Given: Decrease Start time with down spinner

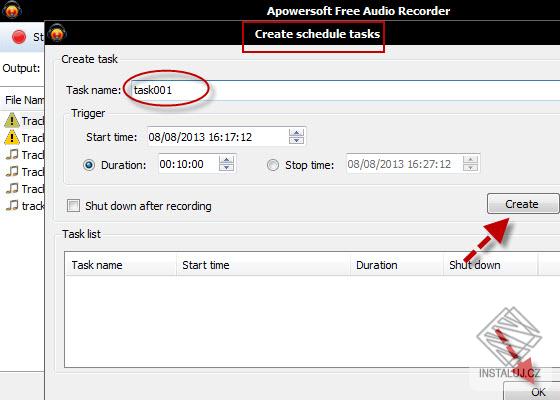Looking at the screenshot, I should pos(296,140).
